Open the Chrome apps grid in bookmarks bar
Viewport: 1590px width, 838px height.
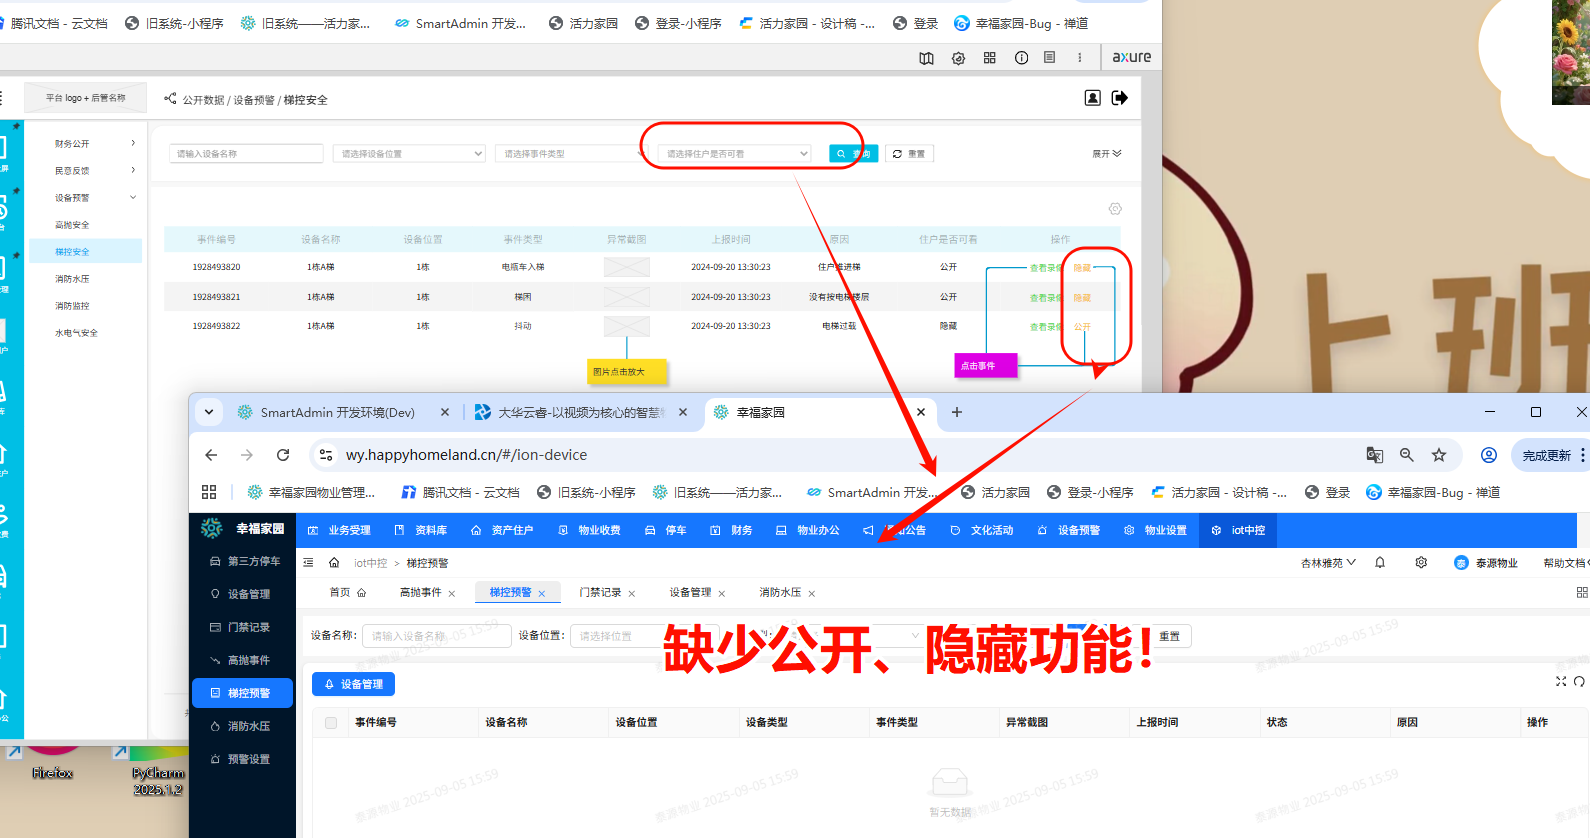point(209,492)
